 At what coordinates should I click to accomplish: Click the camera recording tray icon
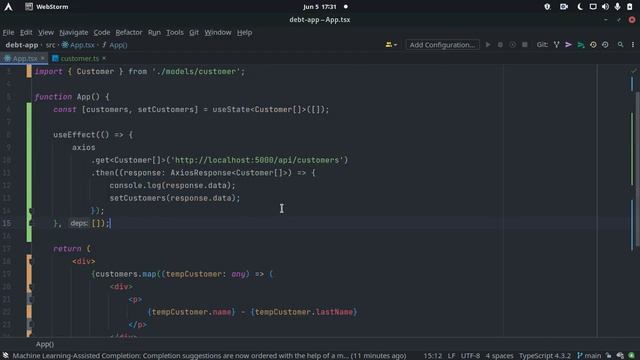pyautogui.click(x=564, y=7)
